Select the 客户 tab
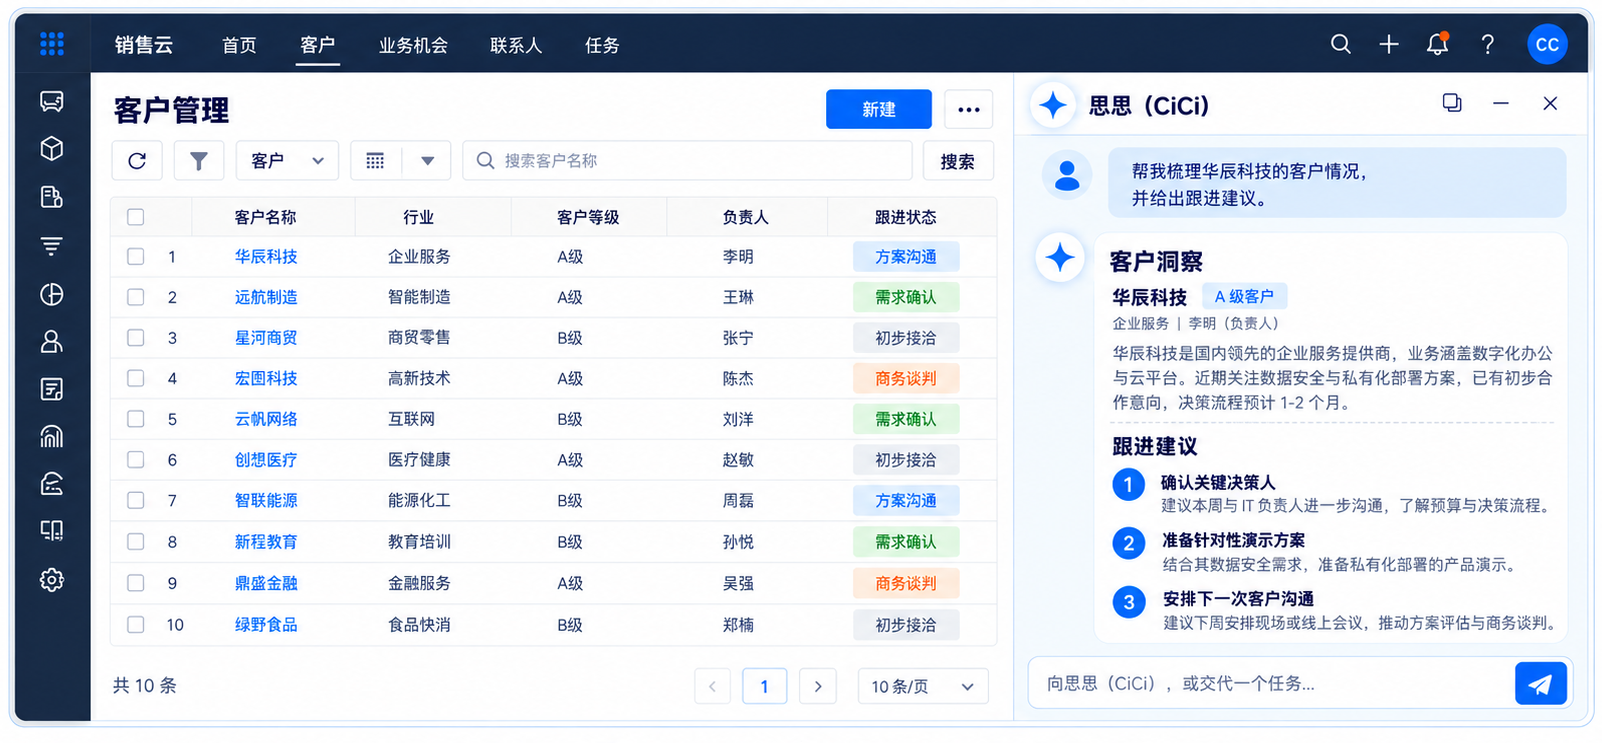Screen dimensions: 1602x743 tap(317, 45)
